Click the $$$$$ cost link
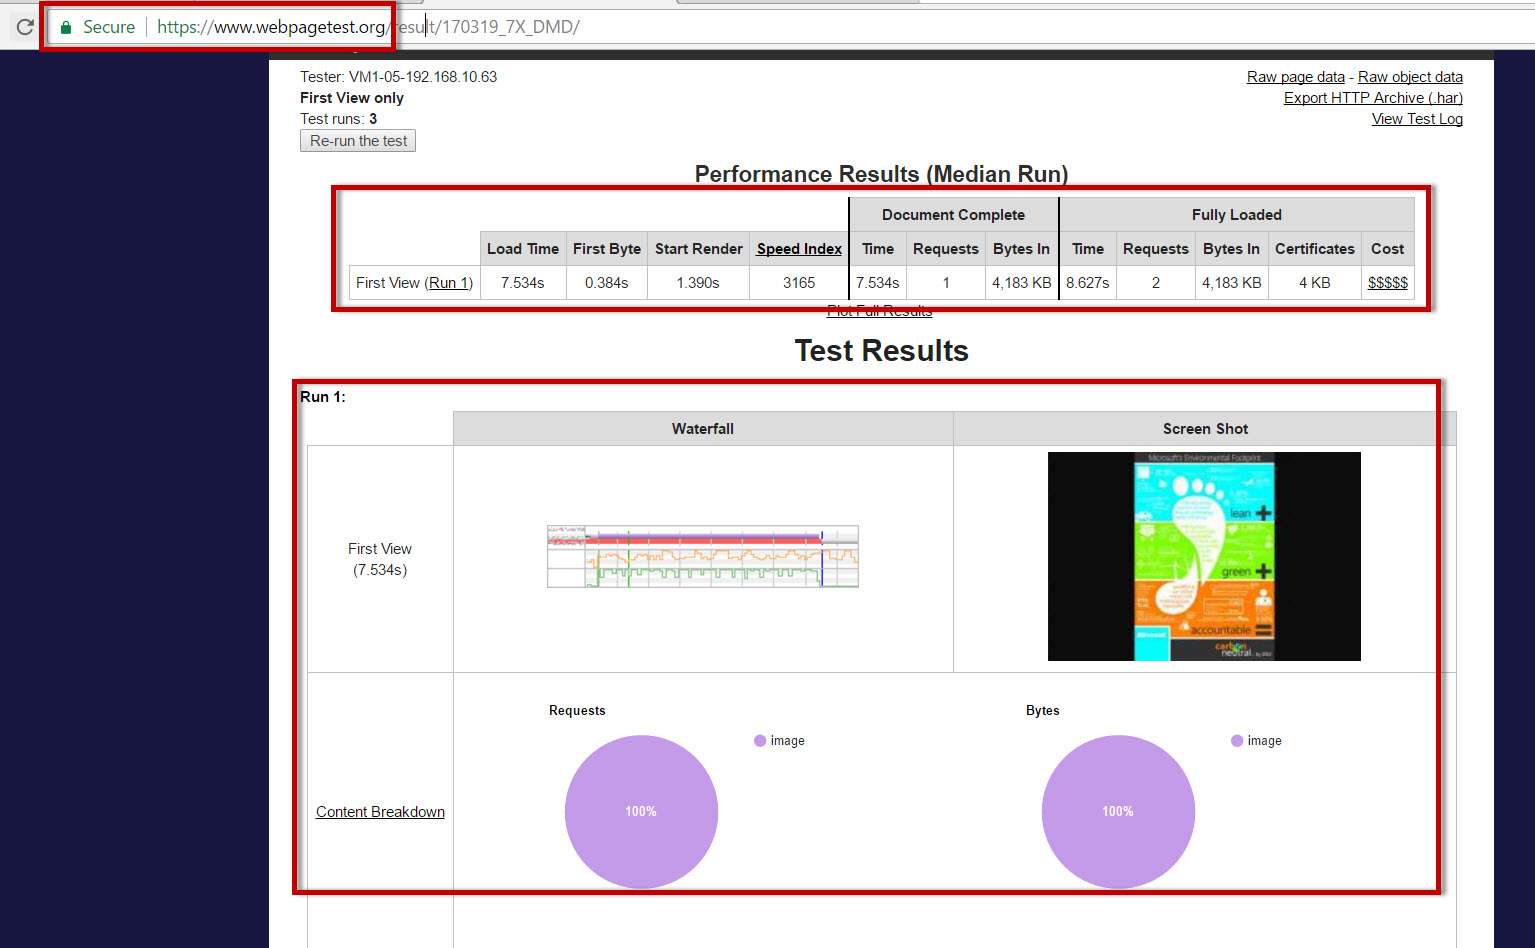The width and height of the screenshot is (1535, 948). click(1387, 283)
